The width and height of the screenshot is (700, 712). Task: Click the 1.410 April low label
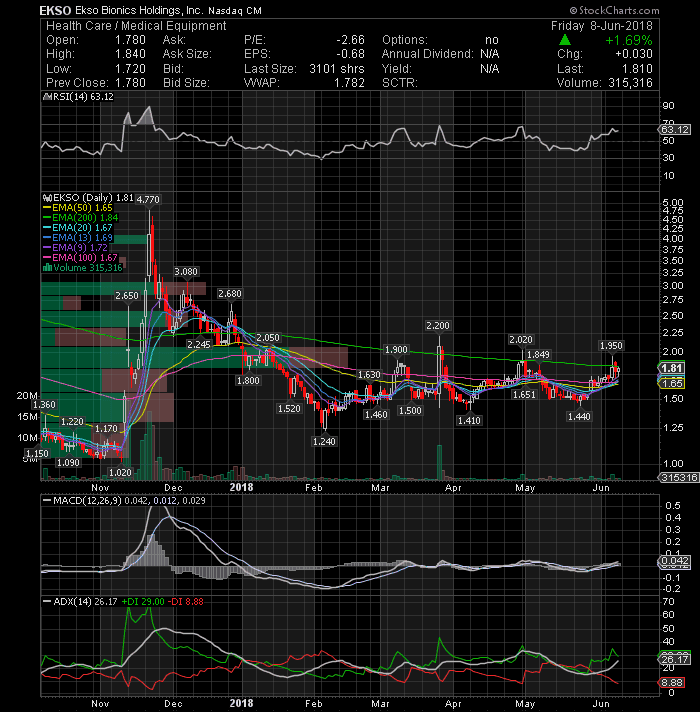pos(469,420)
